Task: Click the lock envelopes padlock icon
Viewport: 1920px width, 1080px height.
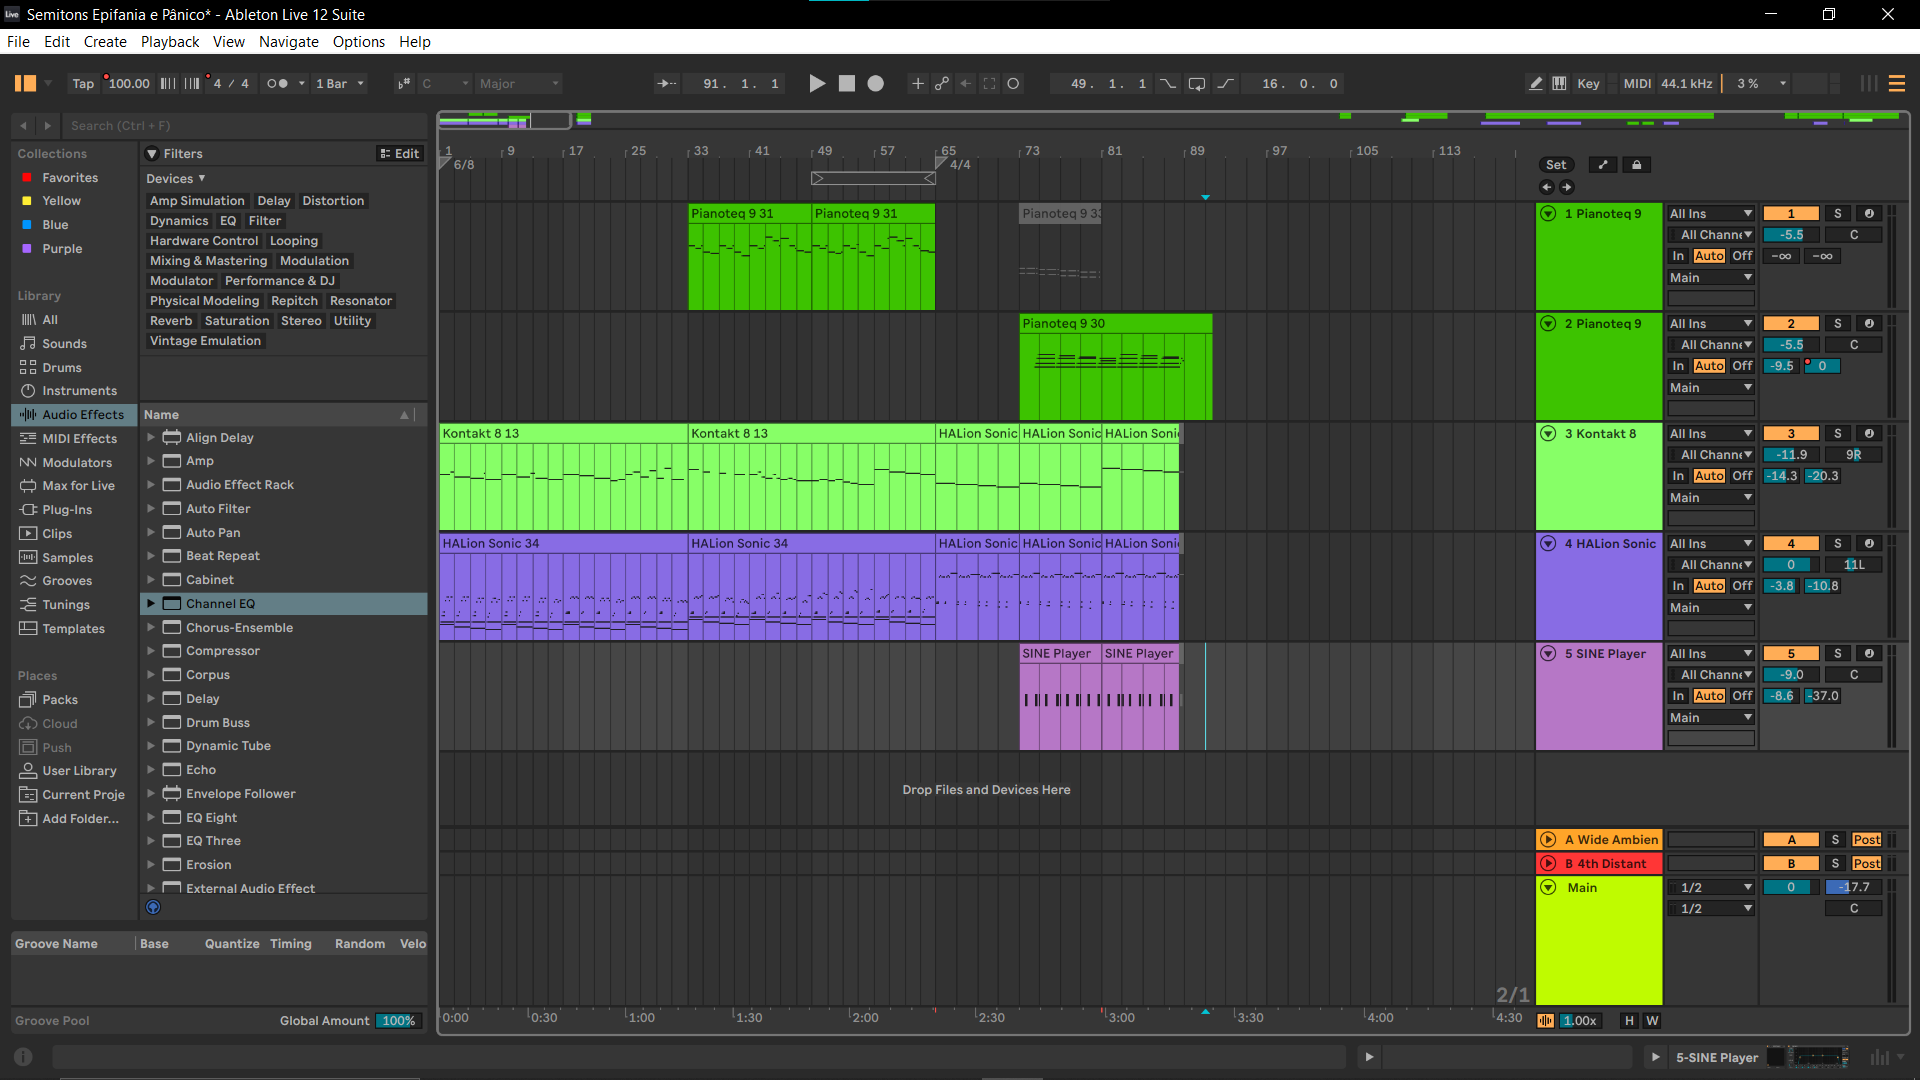Action: [1637, 165]
